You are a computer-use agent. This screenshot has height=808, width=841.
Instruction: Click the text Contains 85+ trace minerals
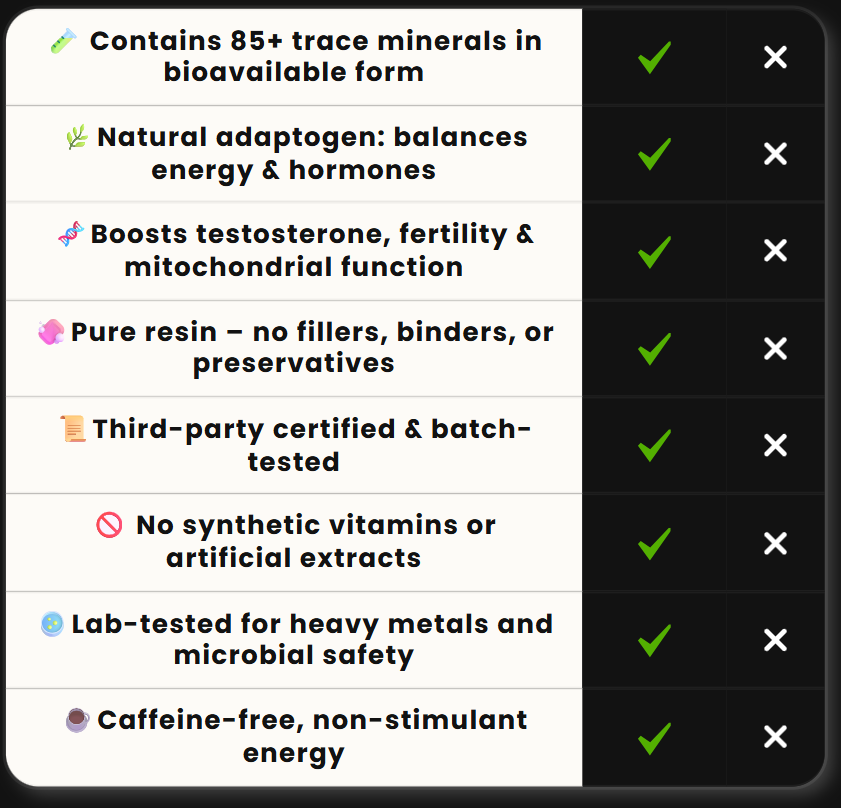pos(298,41)
